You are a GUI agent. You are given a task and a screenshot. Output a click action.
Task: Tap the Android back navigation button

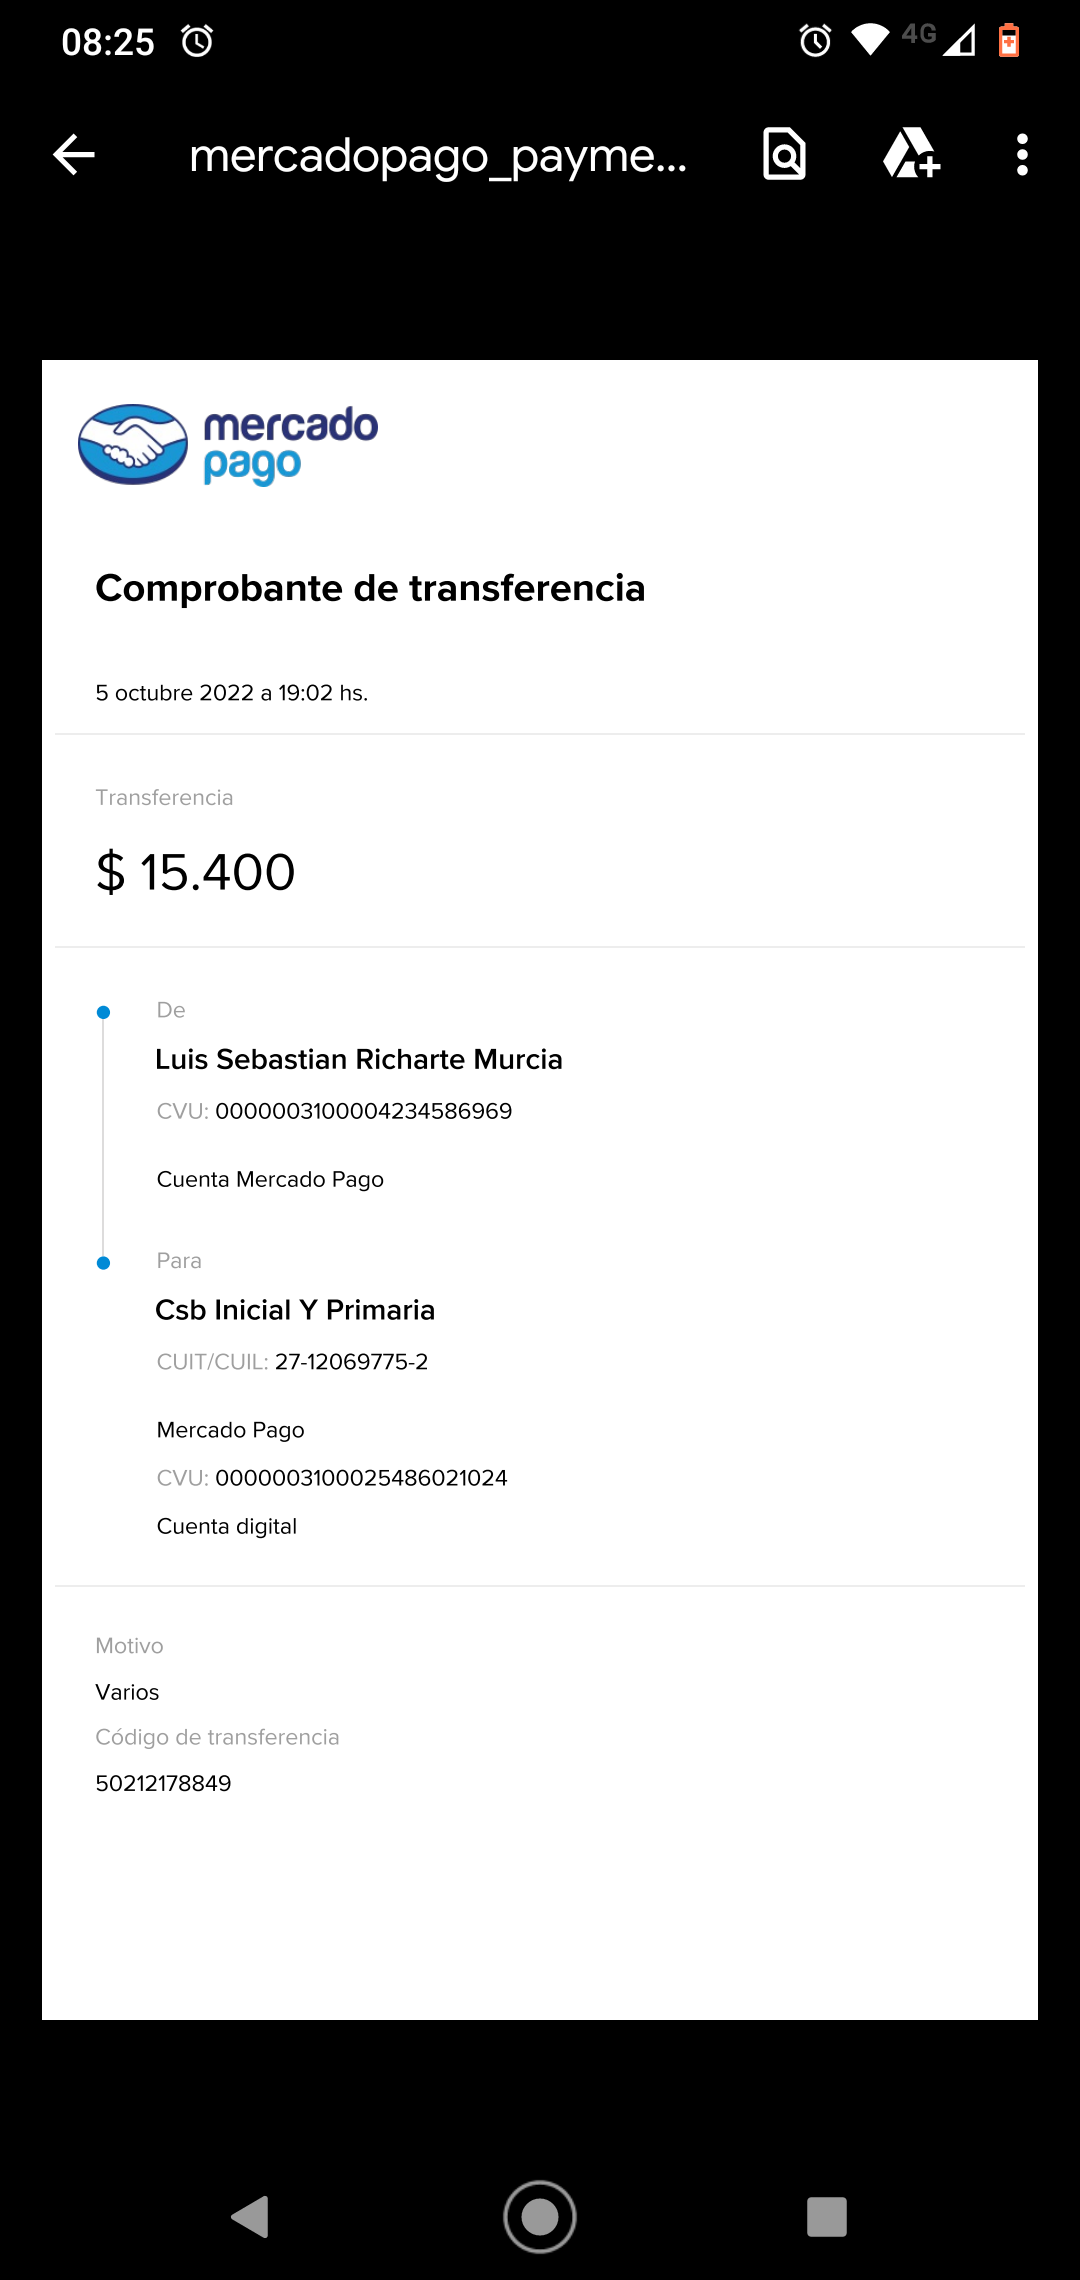(x=251, y=2216)
